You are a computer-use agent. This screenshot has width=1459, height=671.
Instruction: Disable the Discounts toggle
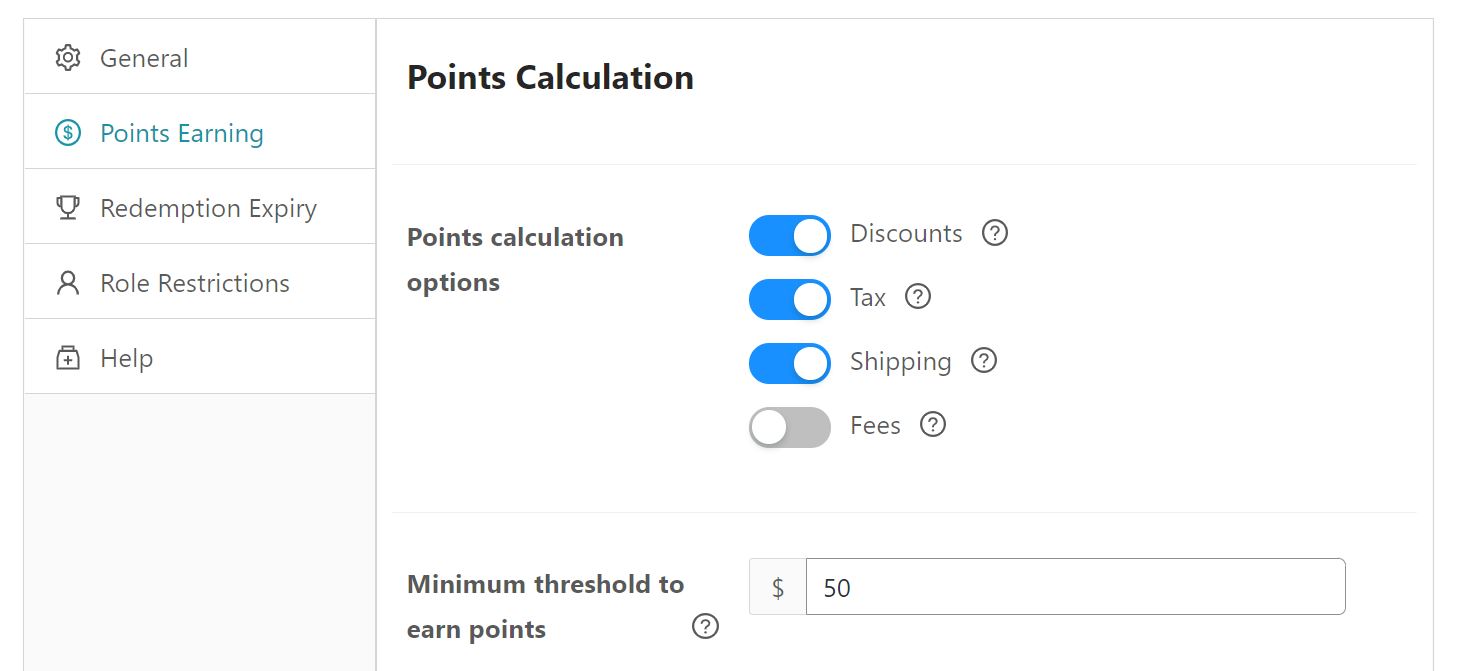click(x=789, y=236)
